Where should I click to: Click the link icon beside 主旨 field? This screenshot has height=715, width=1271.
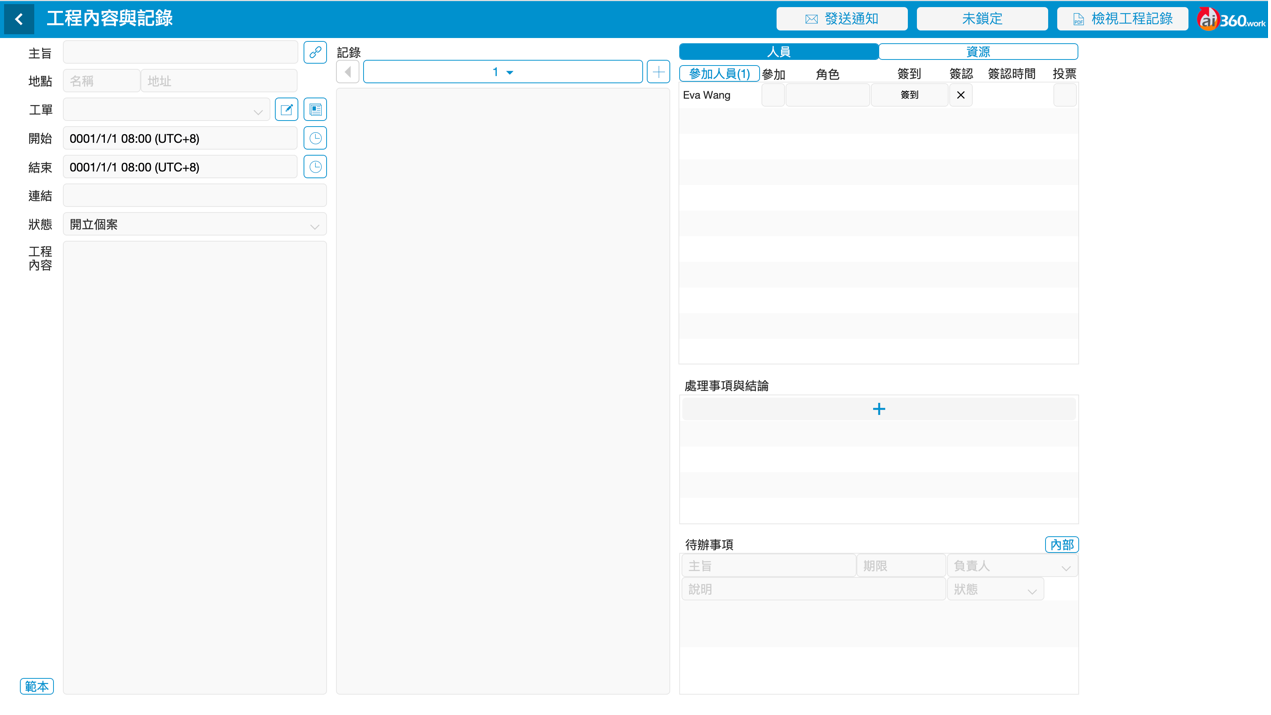click(315, 52)
